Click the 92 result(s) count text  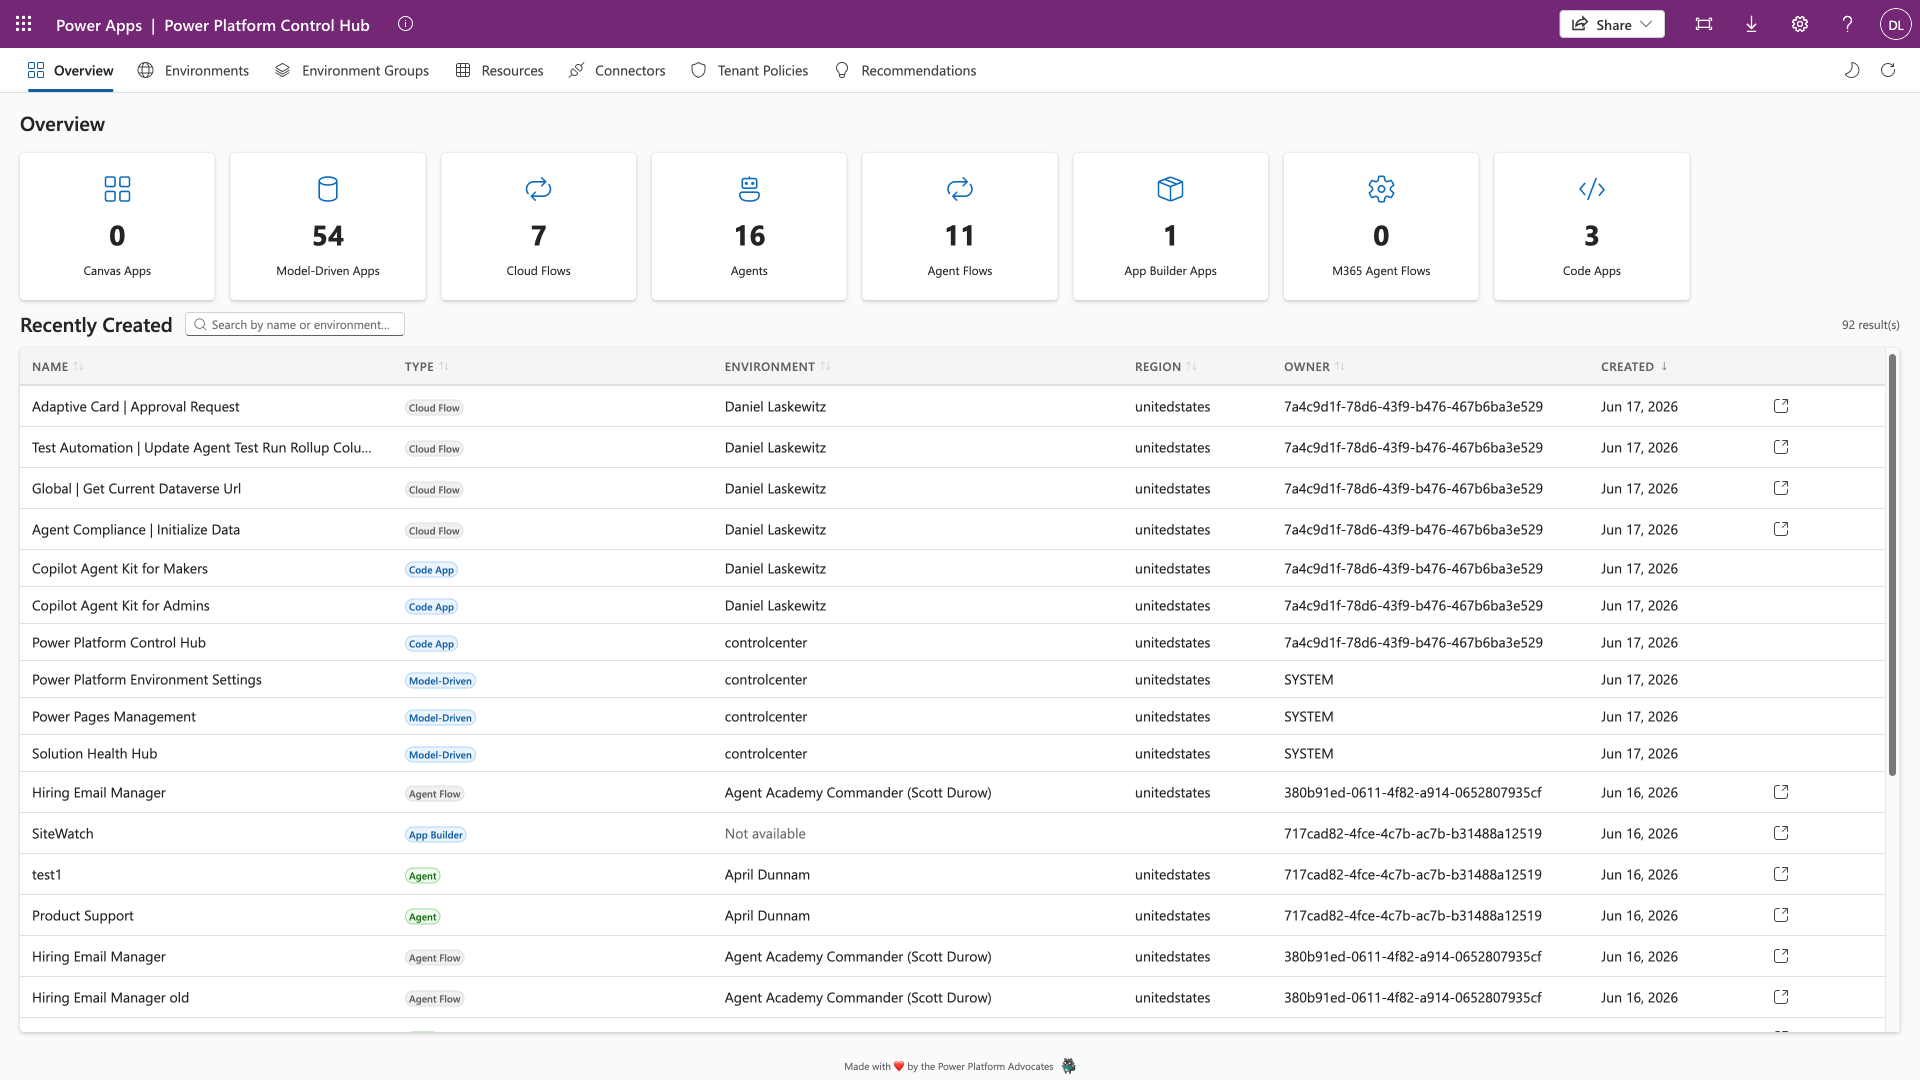1870,325
